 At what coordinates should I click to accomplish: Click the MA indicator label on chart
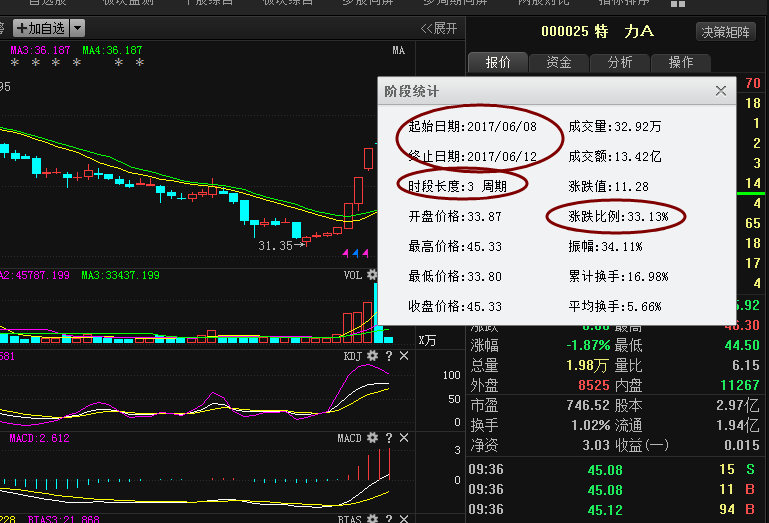tap(399, 51)
